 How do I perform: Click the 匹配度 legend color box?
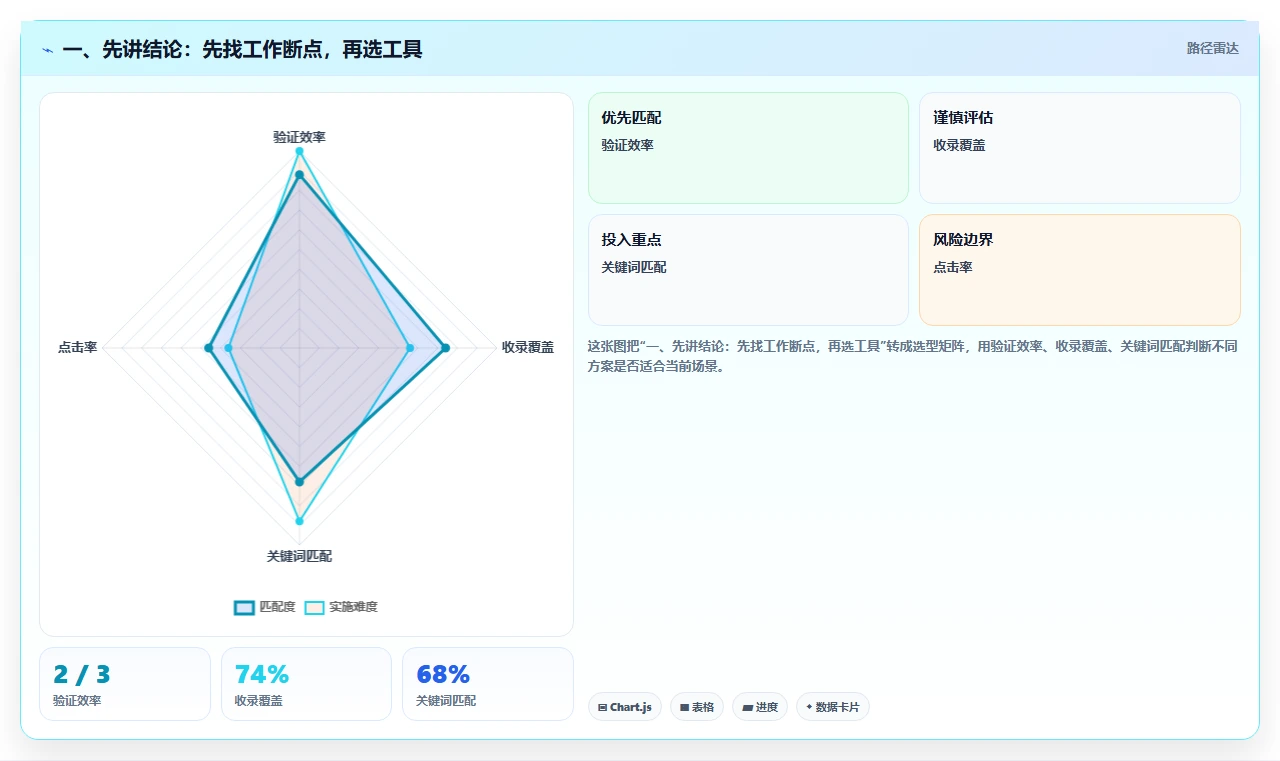point(245,607)
